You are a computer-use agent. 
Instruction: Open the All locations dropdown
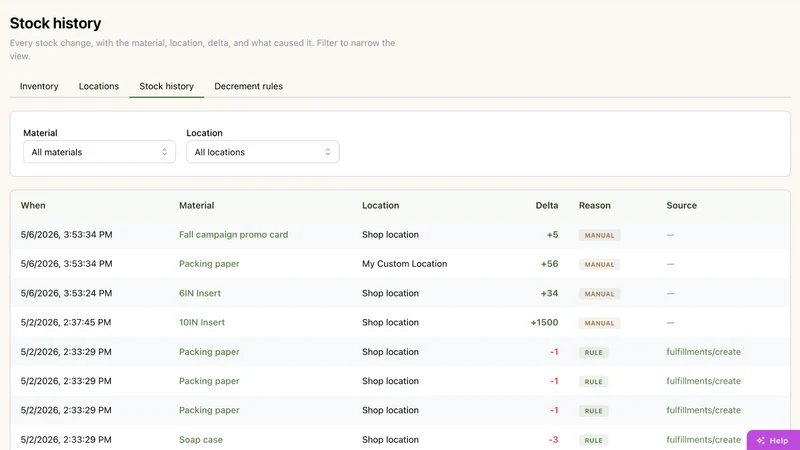[x=263, y=152]
